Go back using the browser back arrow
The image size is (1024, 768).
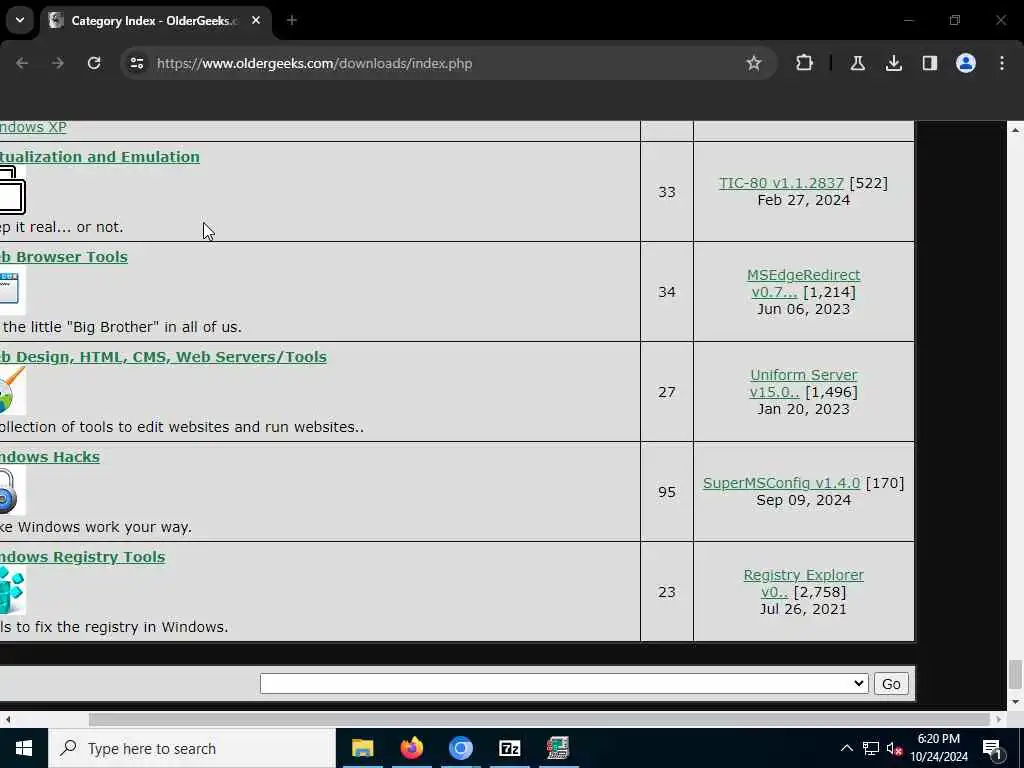[22, 63]
